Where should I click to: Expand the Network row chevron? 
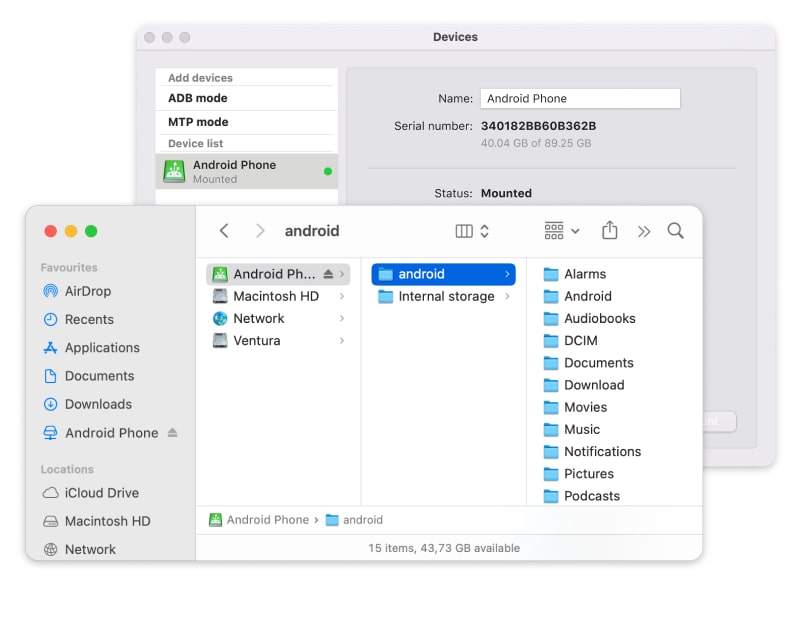click(342, 318)
